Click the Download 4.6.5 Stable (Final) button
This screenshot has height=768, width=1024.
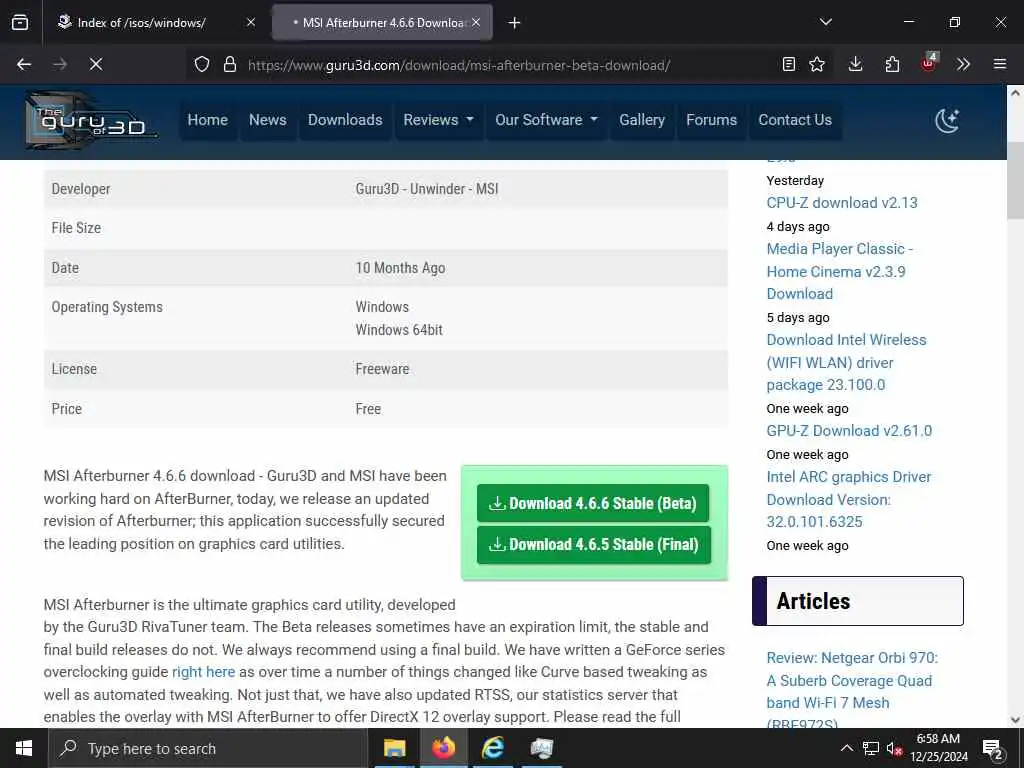594,545
